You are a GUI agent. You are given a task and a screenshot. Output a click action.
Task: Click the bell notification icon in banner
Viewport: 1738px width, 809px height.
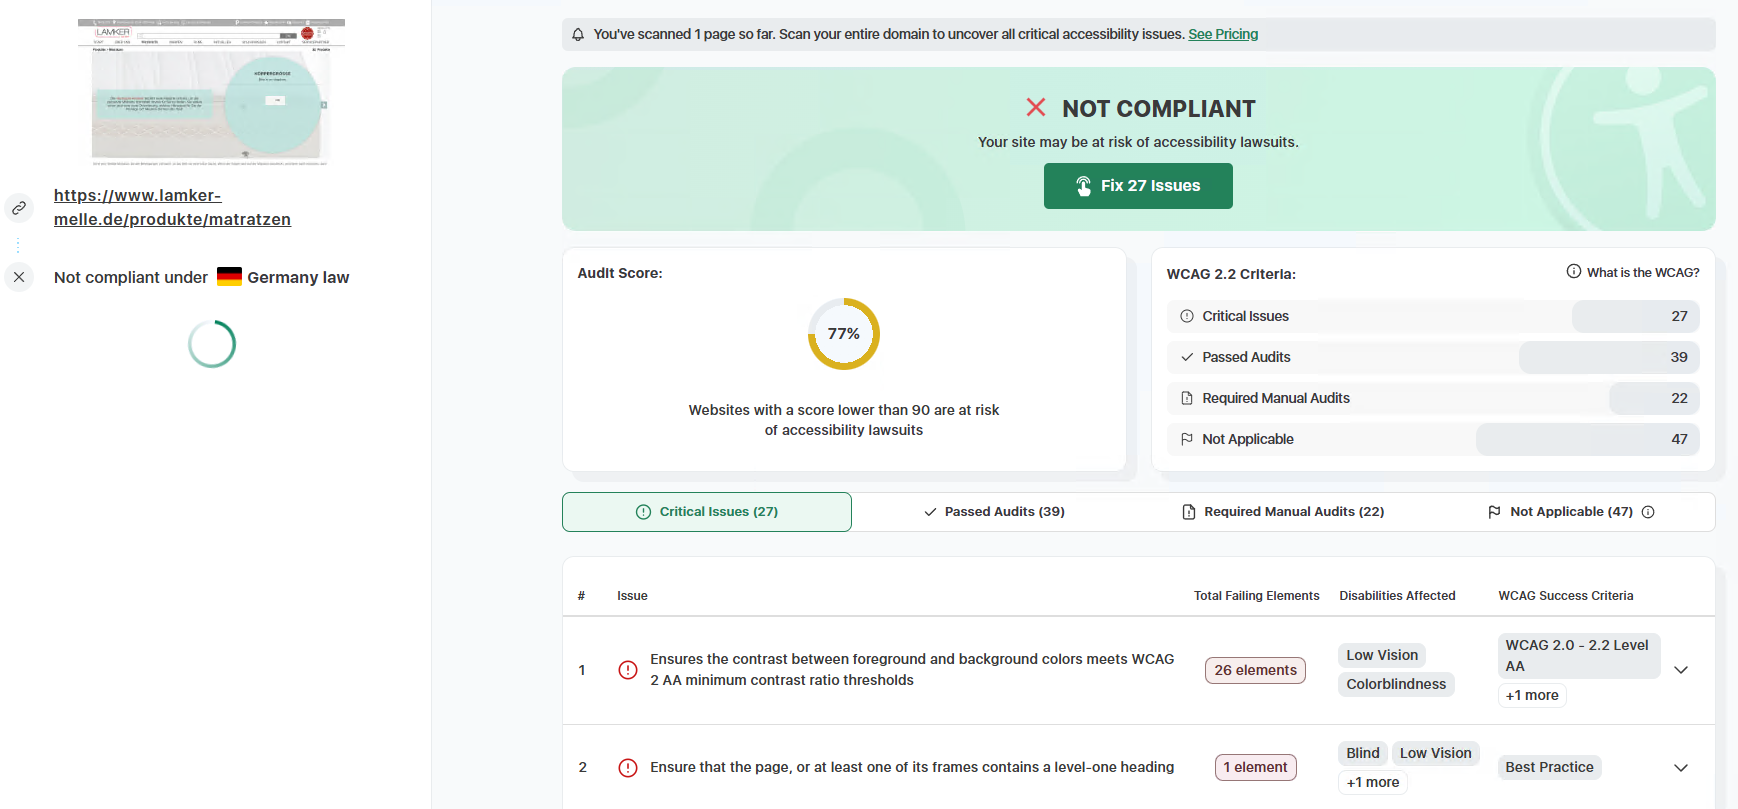578,34
